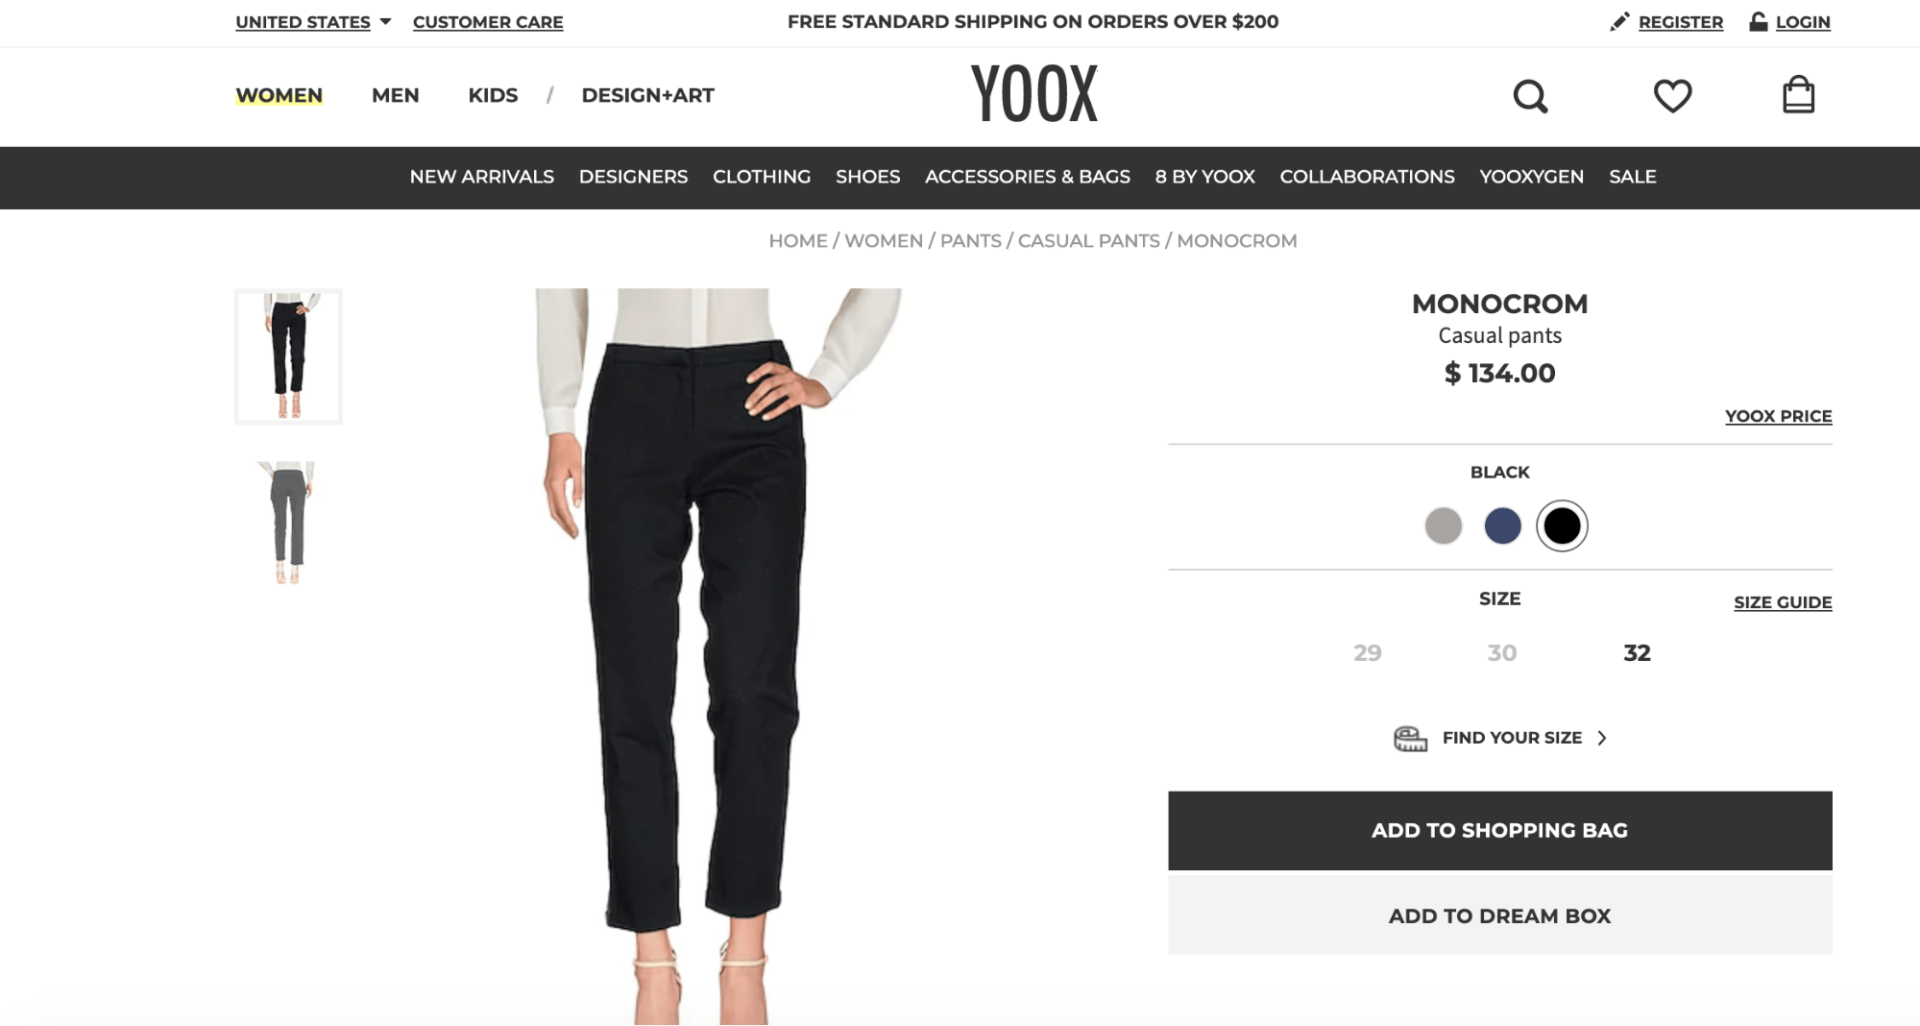Open the search magnifier icon

[x=1530, y=96]
